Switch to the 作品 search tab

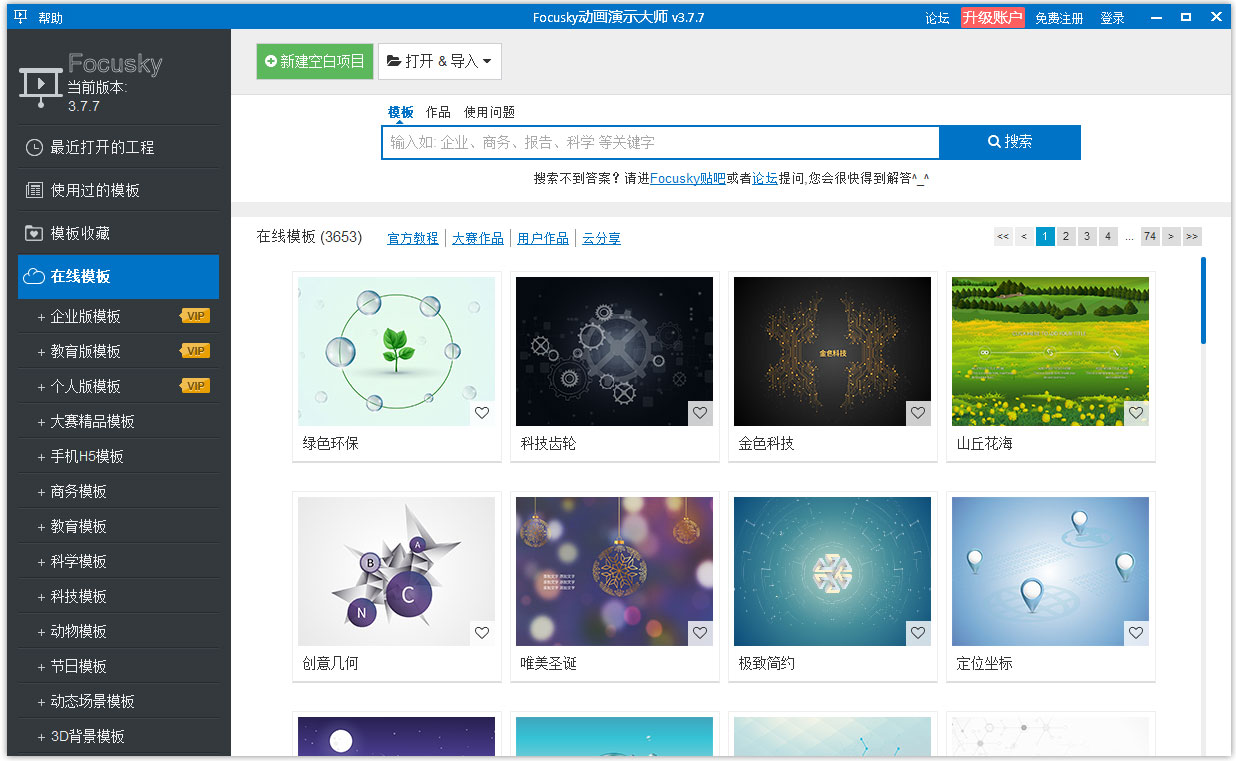point(438,112)
